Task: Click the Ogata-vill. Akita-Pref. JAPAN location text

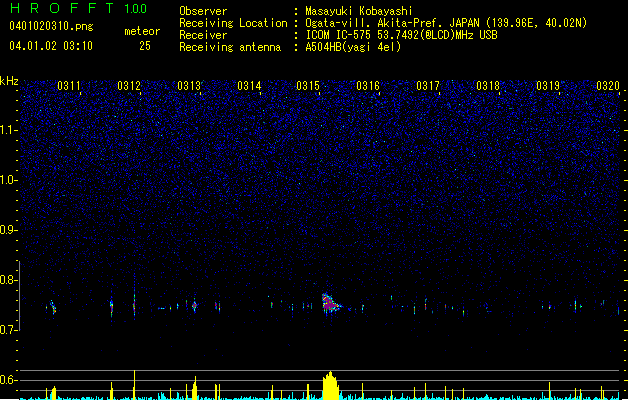Action: click(446, 23)
